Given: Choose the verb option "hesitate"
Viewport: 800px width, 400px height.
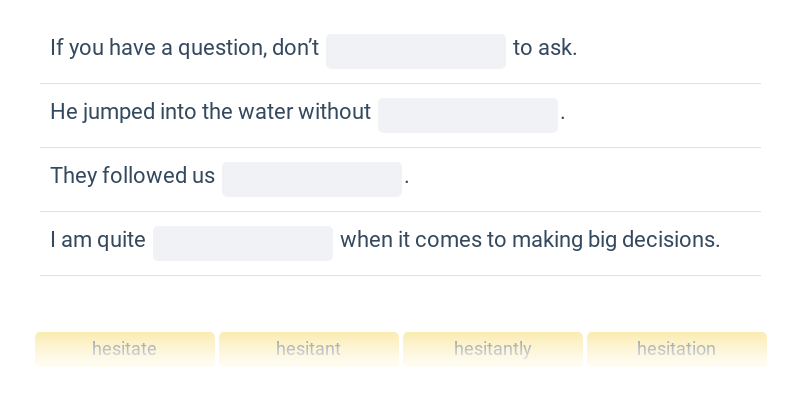Looking at the screenshot, I should pos(125,349).
